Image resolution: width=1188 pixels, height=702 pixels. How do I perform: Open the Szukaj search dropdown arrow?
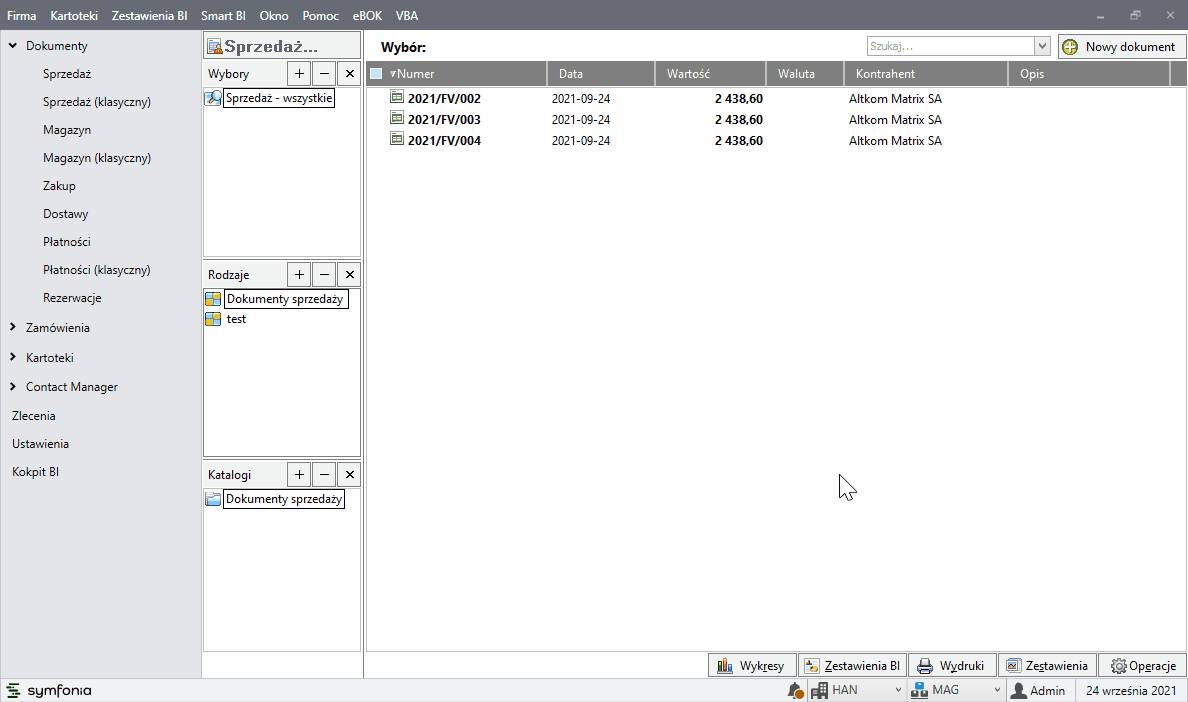[x=1041, y=46]
